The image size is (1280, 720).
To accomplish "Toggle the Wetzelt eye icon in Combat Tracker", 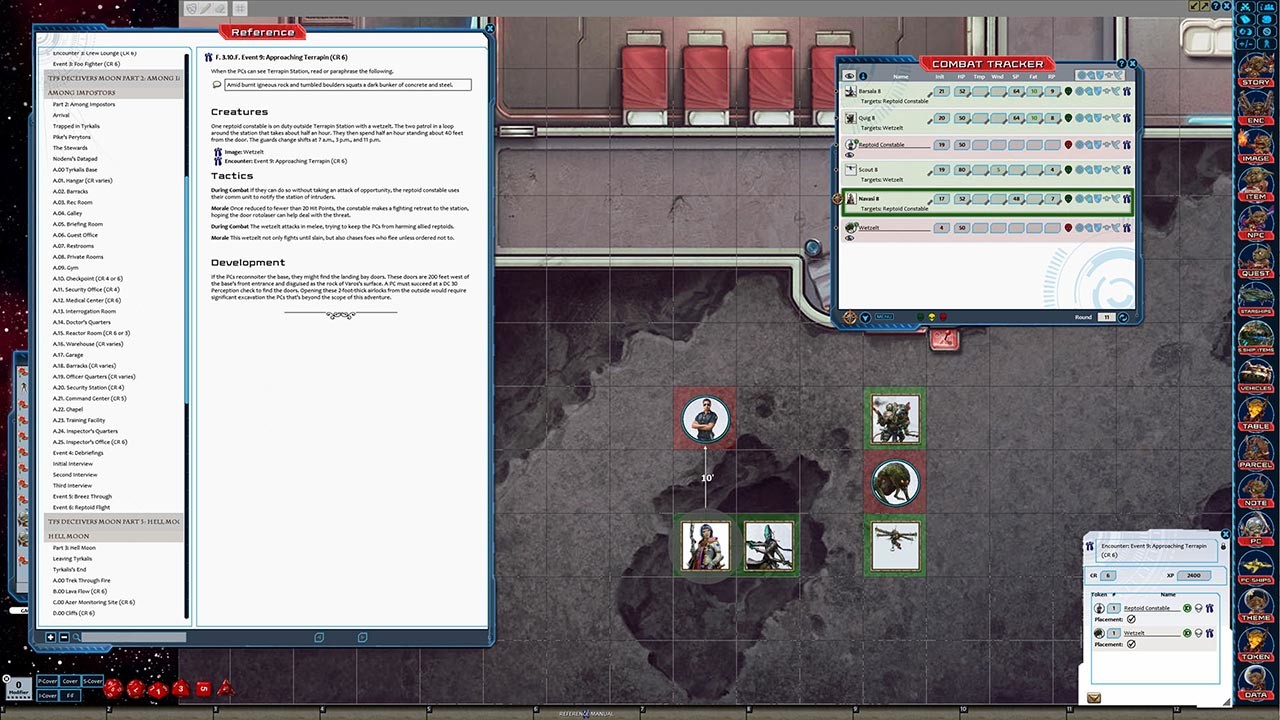I will (x=850, y=238).
